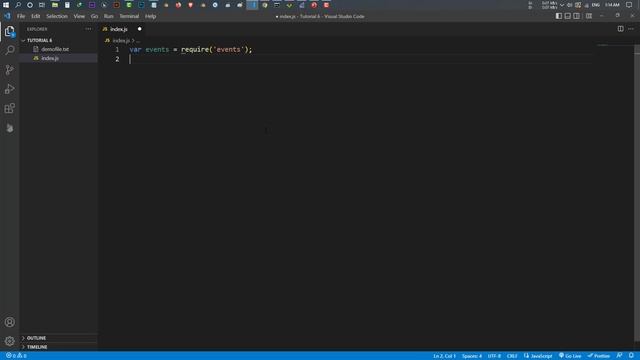Click the UTF-8 encoding indicator

(494, 356)
